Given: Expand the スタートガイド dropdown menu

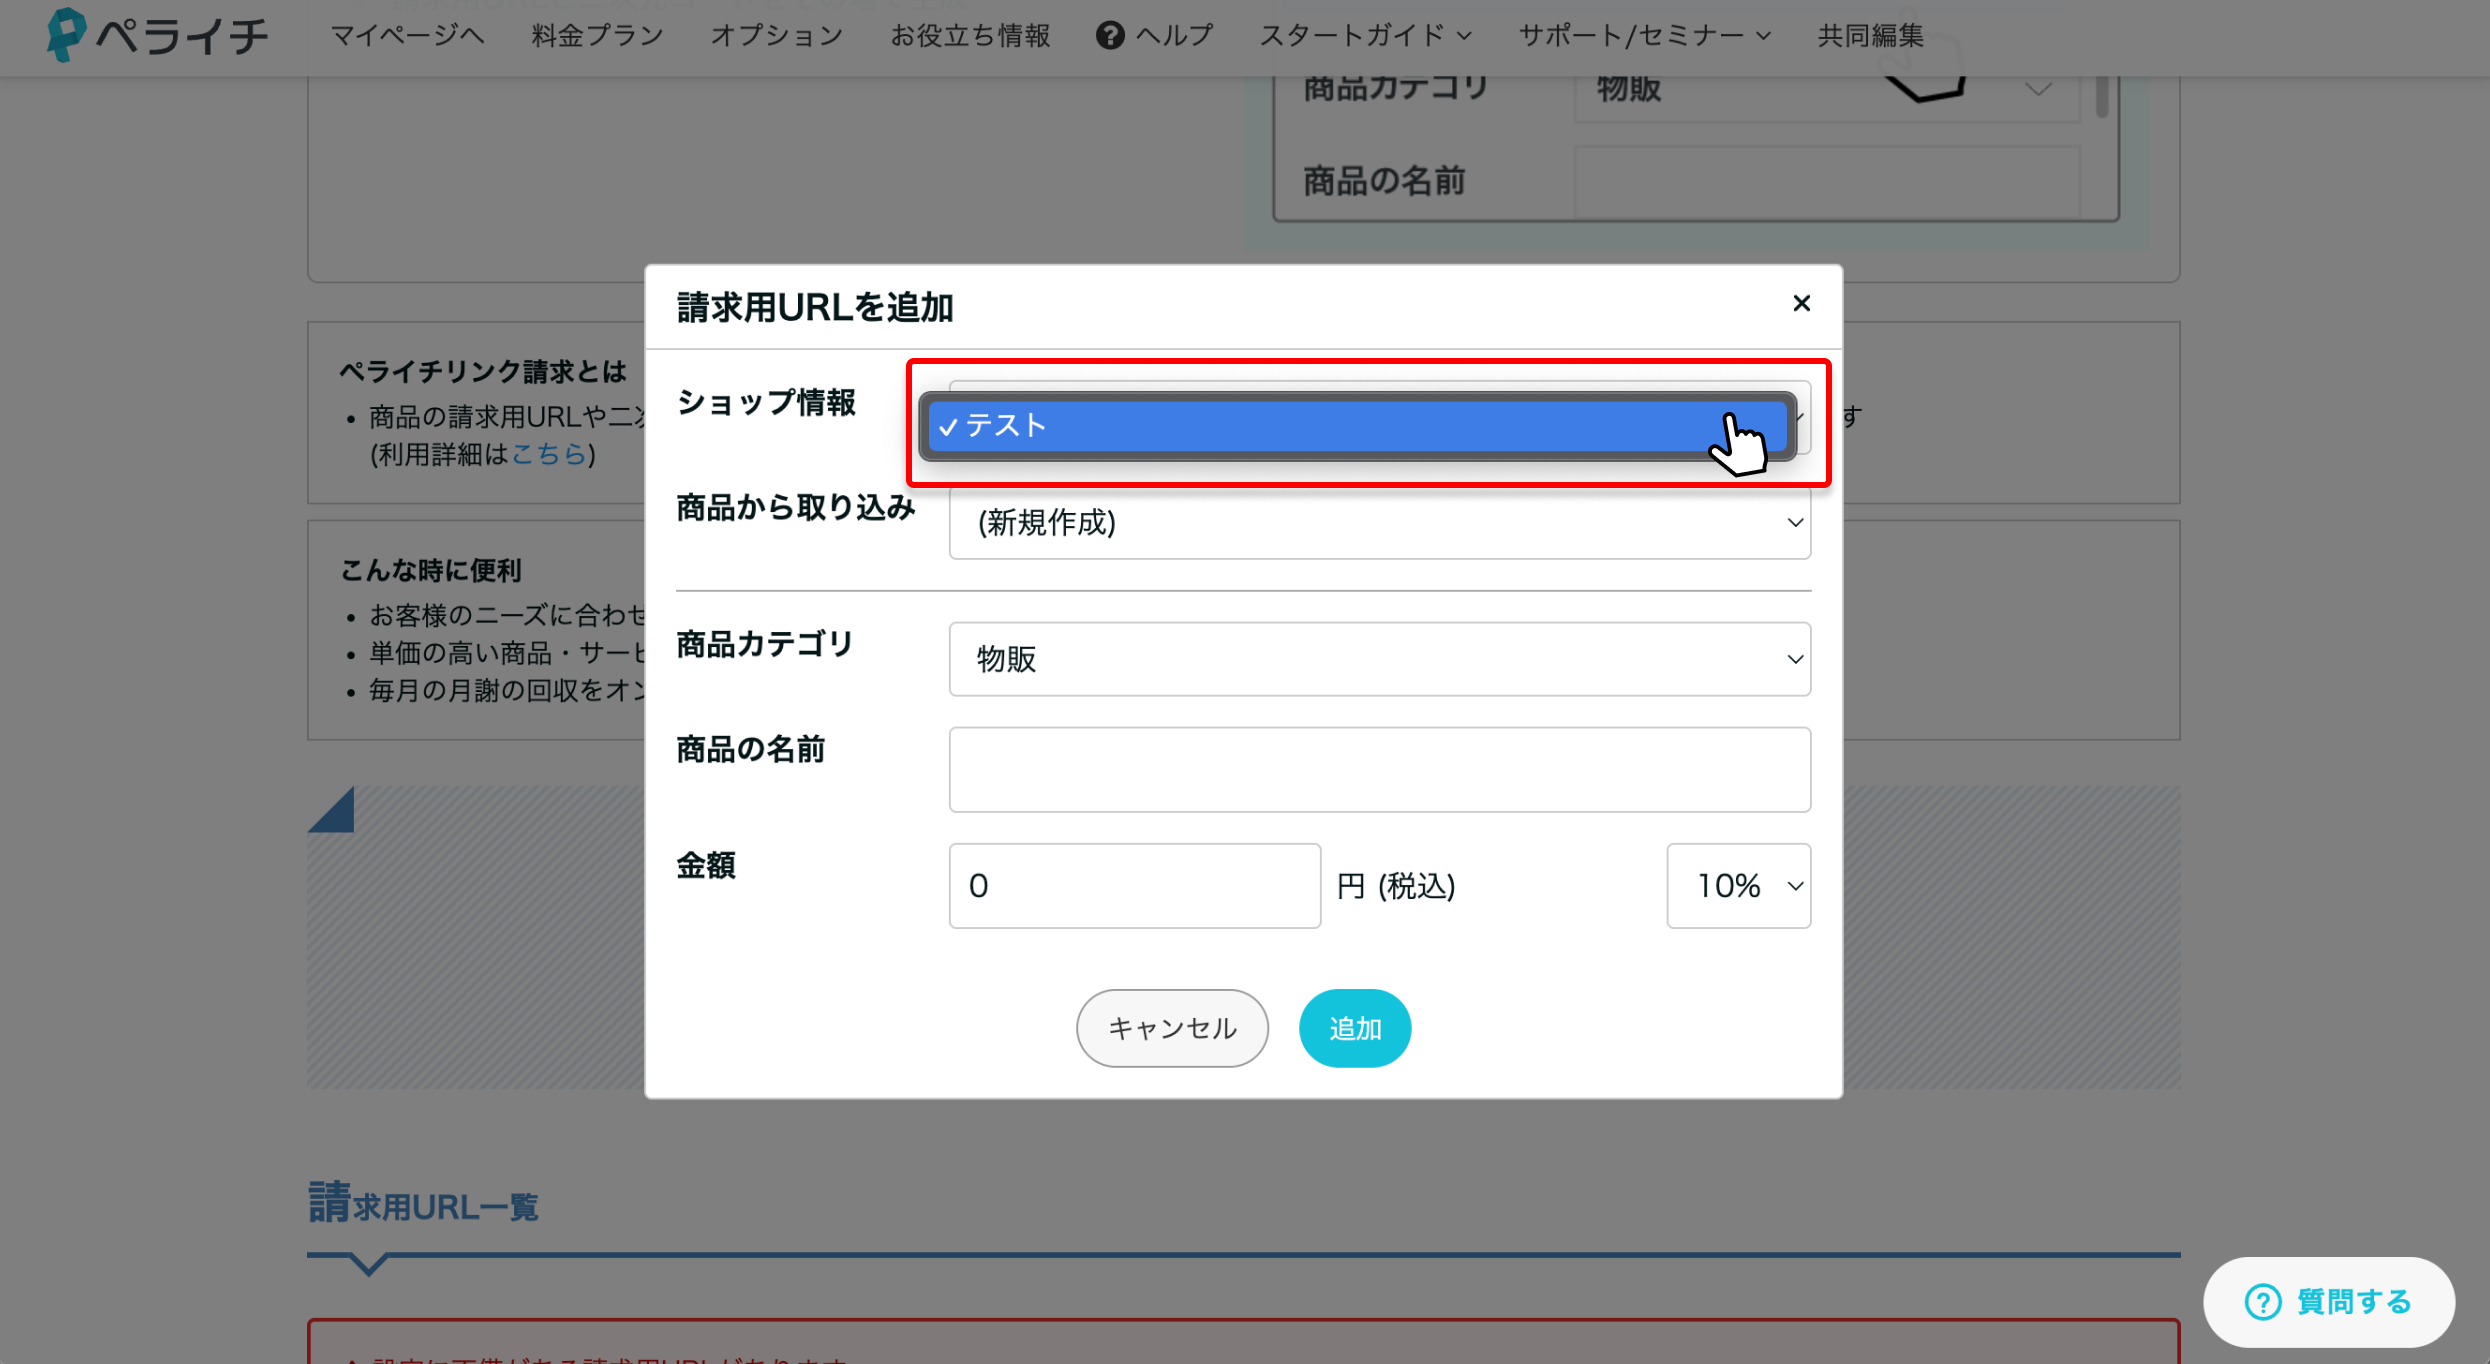Looking at the screenshot, I should coord(1365,36).
